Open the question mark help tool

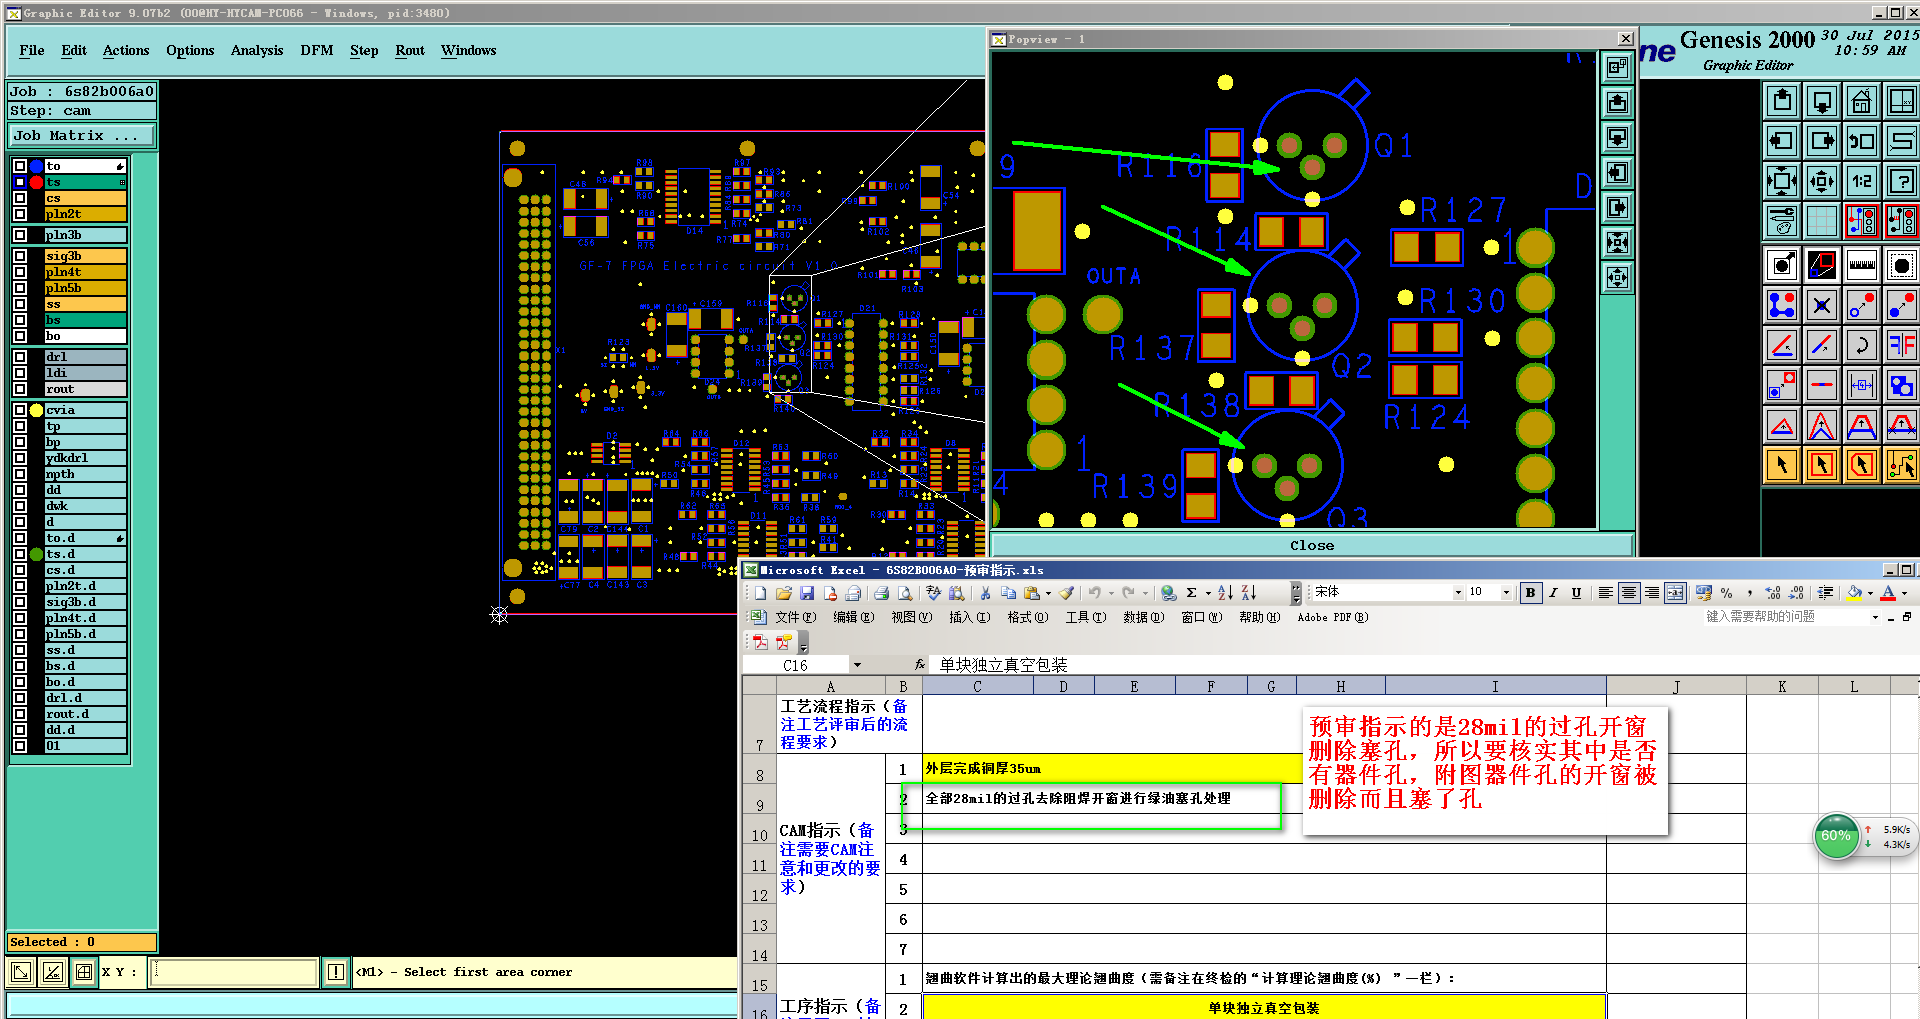(x=1901, y=181)
